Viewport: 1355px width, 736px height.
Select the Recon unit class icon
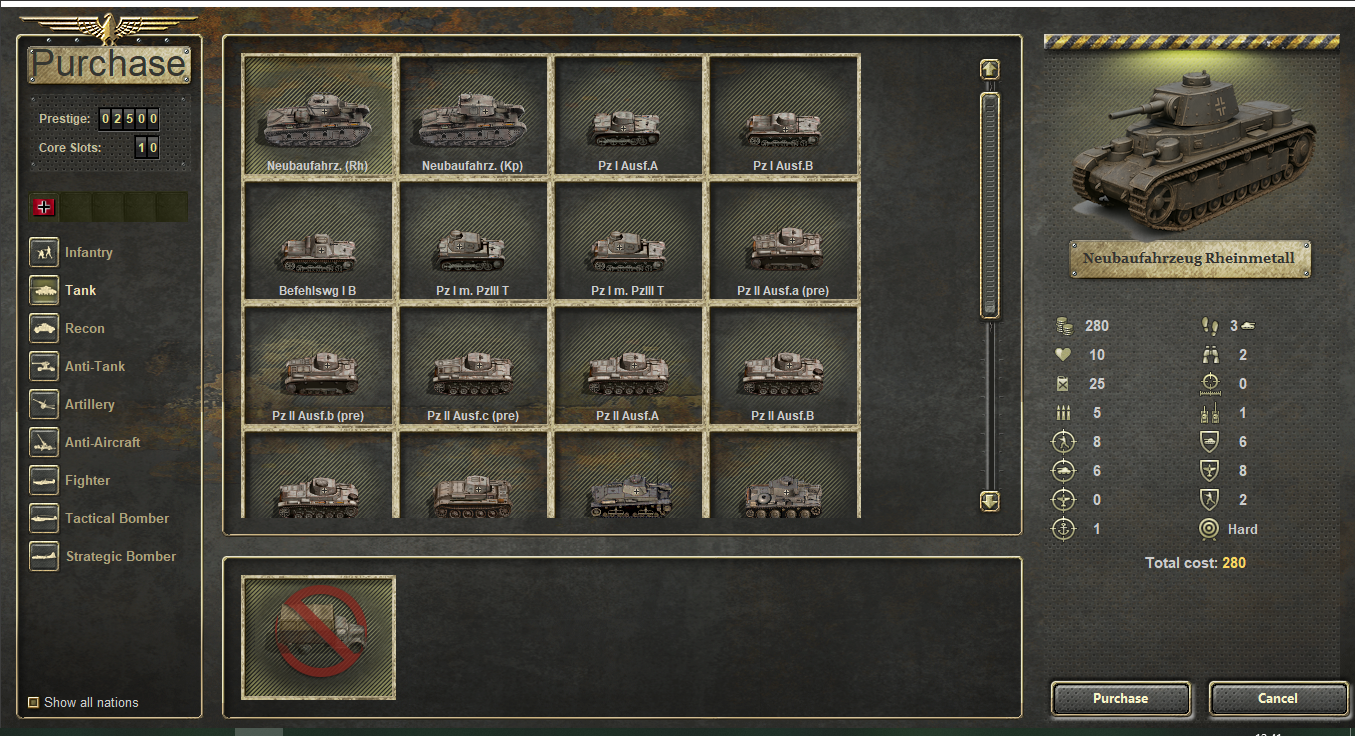(44, 328)
